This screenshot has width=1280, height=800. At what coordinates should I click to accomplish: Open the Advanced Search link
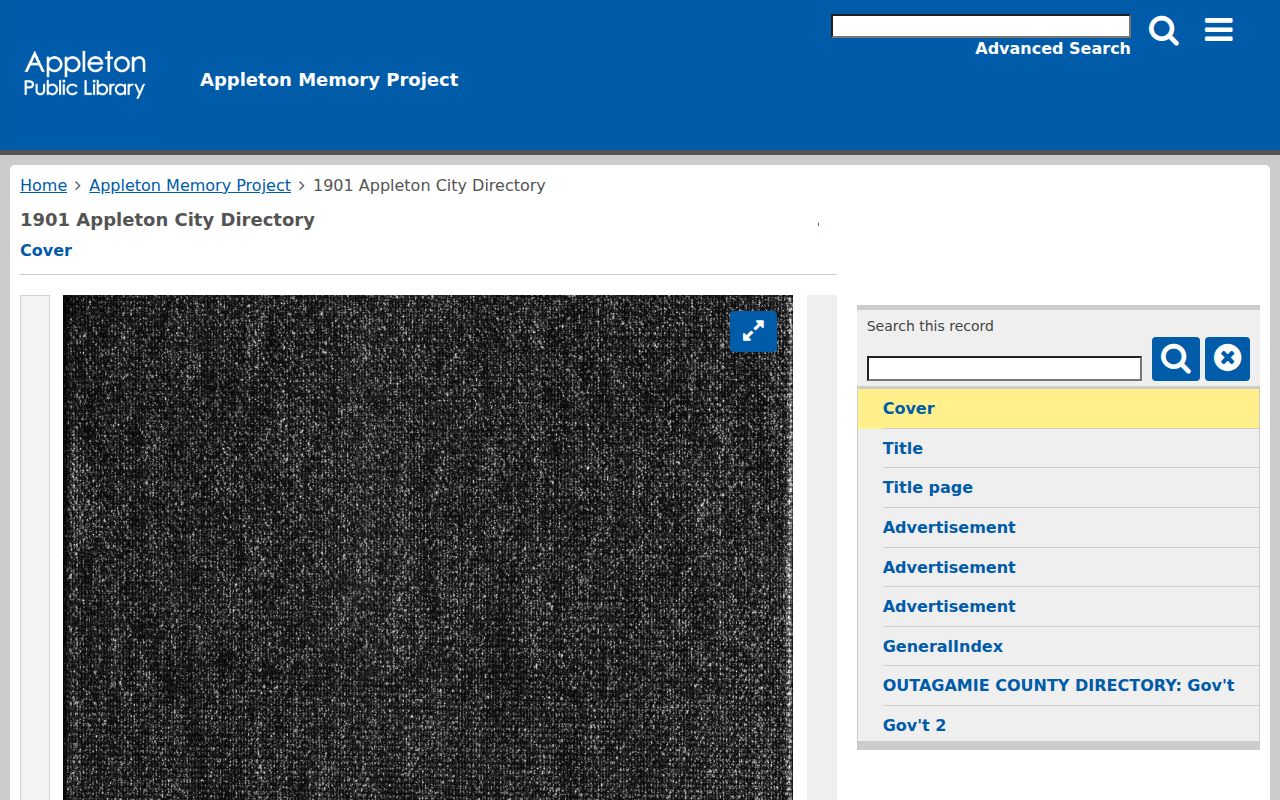coord(1053,48)
